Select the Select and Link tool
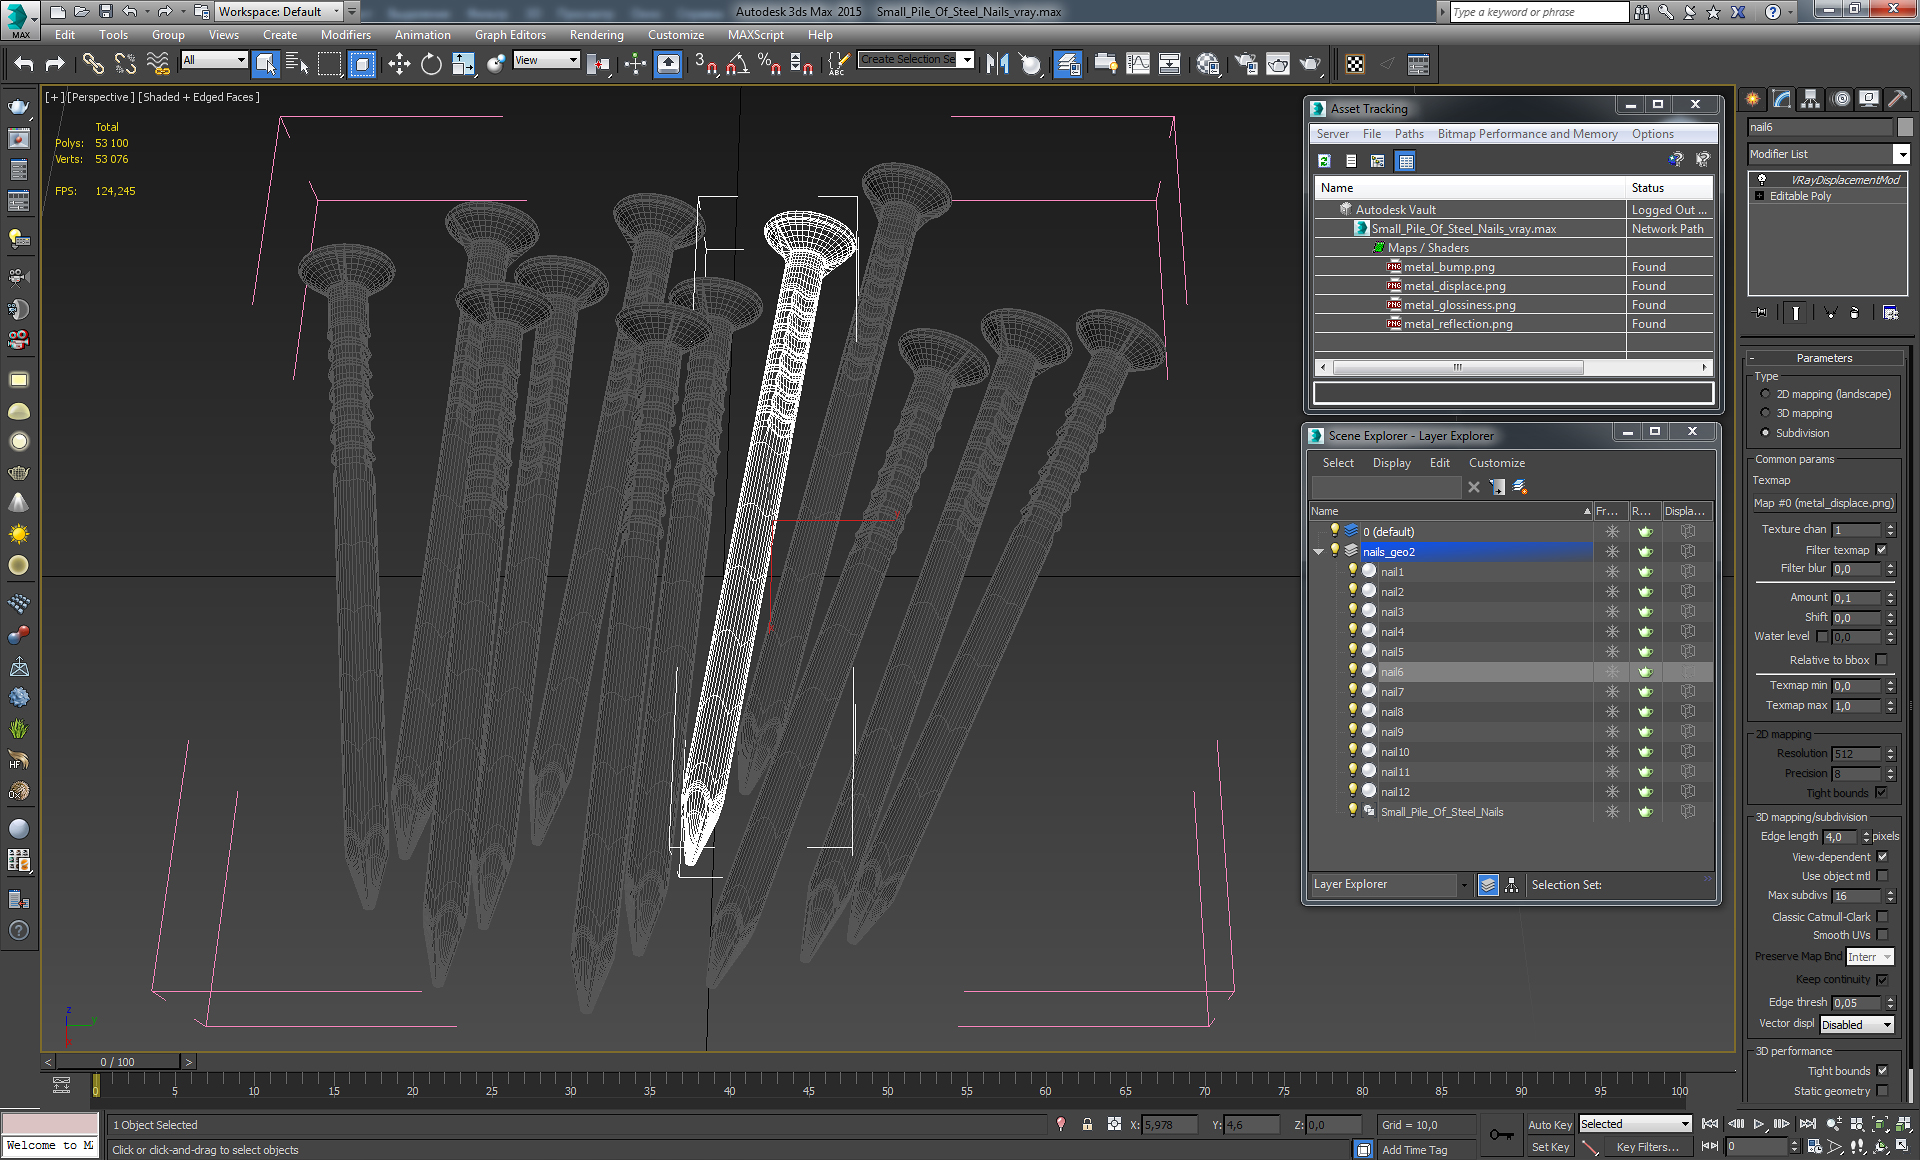This screenshot has height=1160, width=1920. (x=93, y=64)
